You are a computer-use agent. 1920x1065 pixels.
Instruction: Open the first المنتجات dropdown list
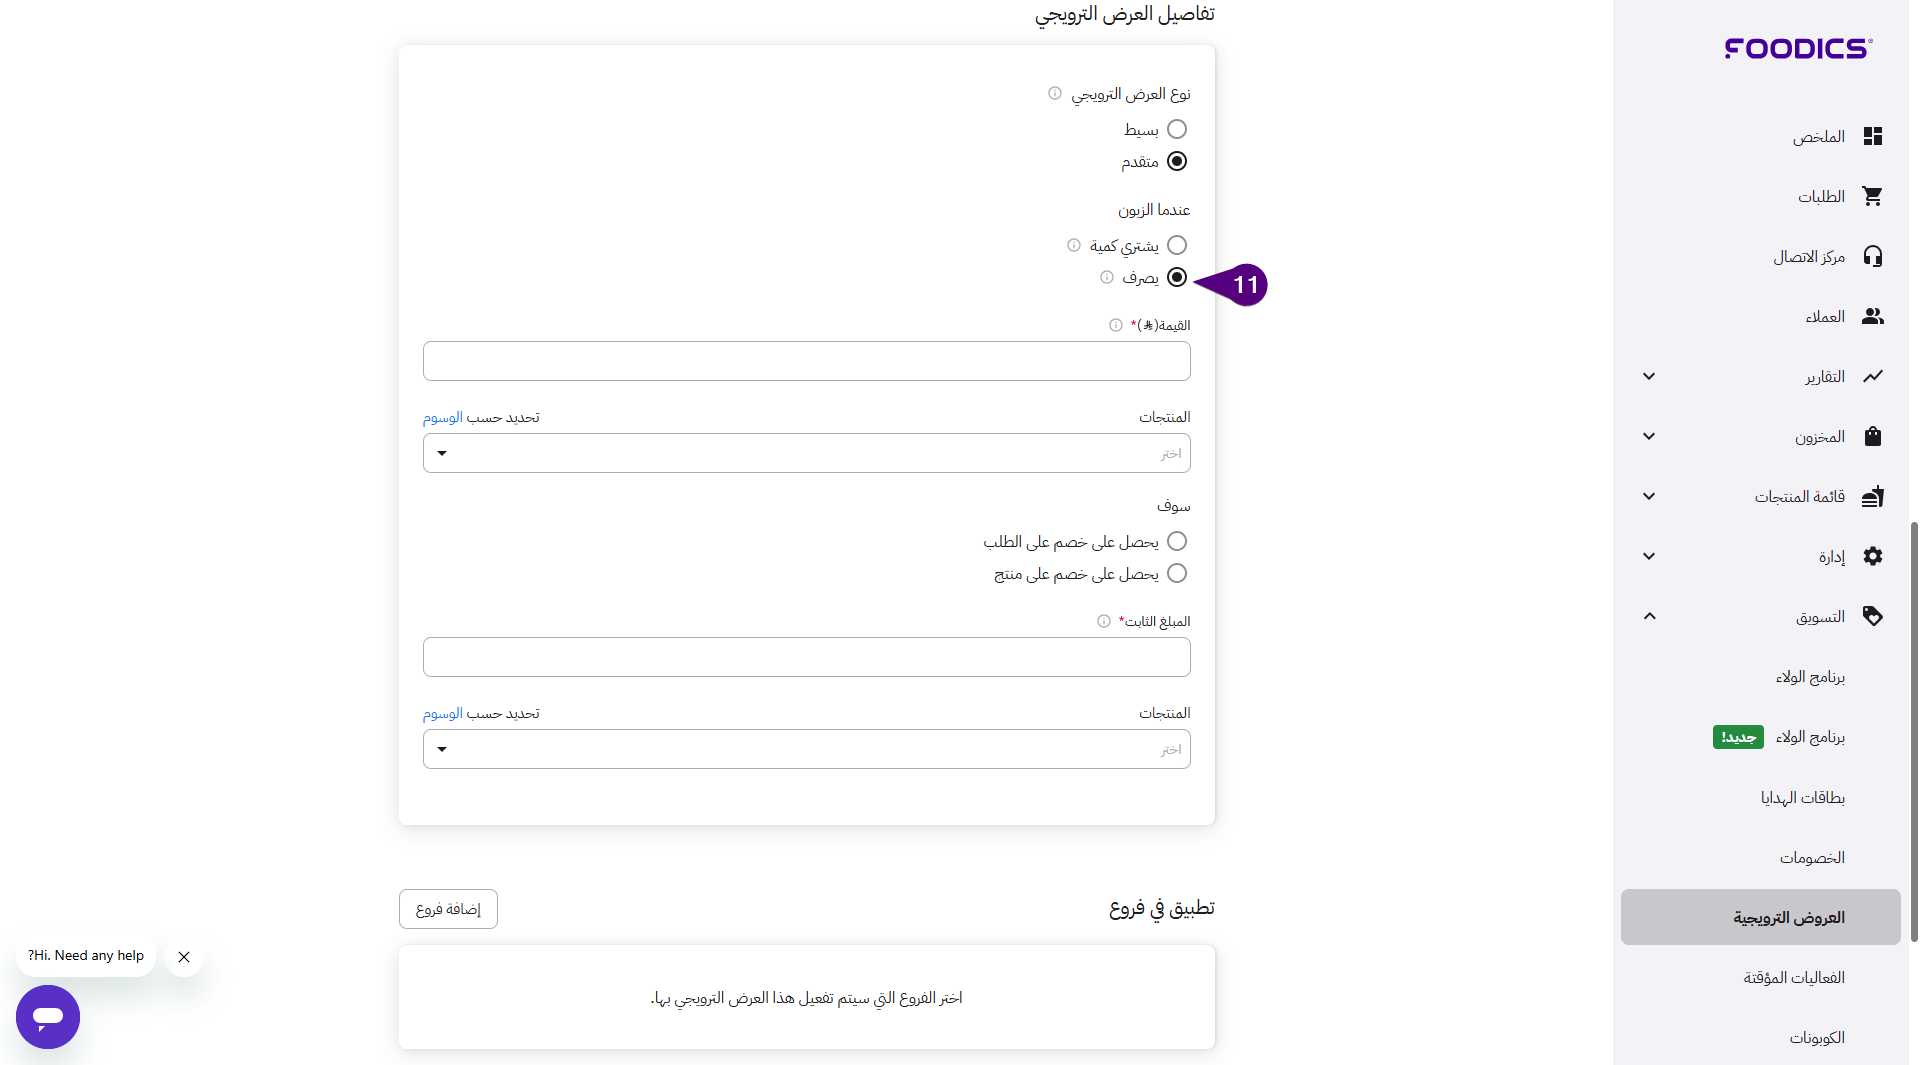[x=806, y=454]
